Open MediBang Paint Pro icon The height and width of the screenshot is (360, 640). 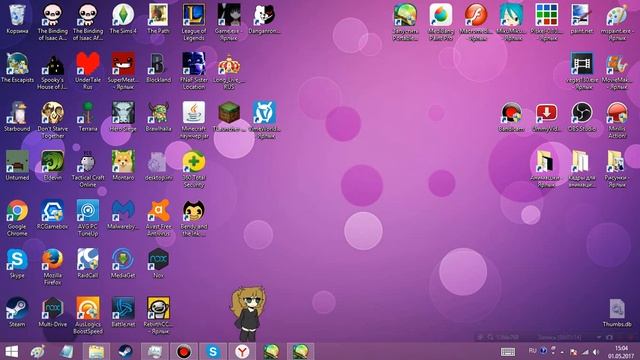click(440, 22)
